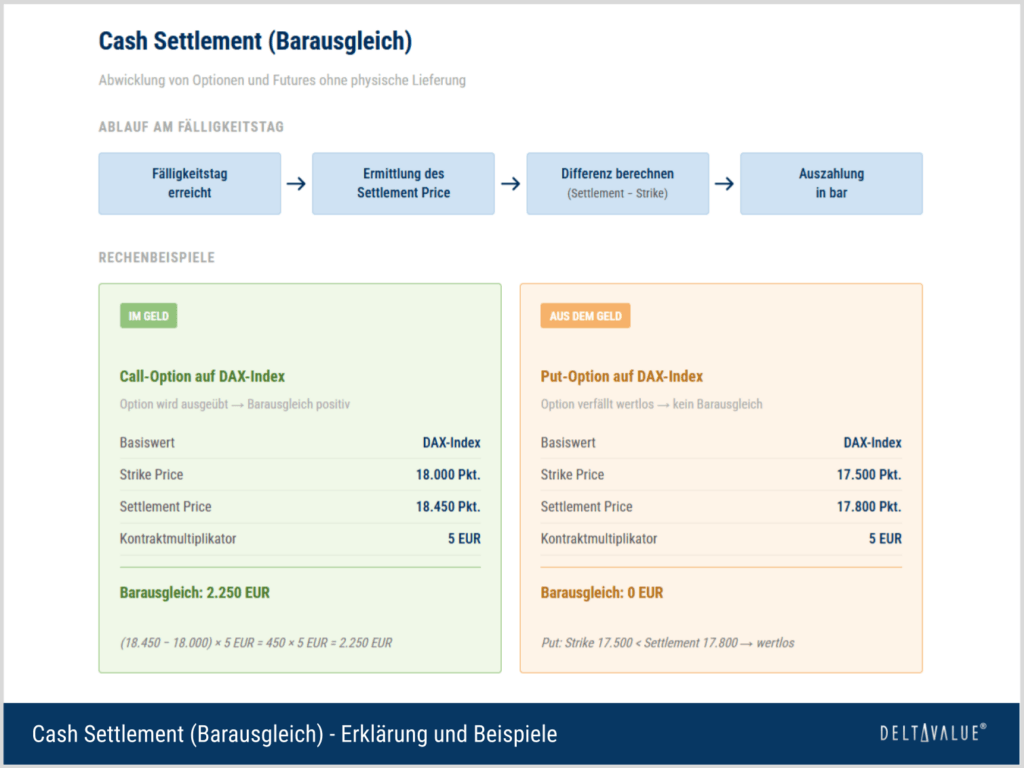Click the Kontraktmultiplikator row in put card
Image resolution: width=1024 pixels, height=768 pixels.
721,539
